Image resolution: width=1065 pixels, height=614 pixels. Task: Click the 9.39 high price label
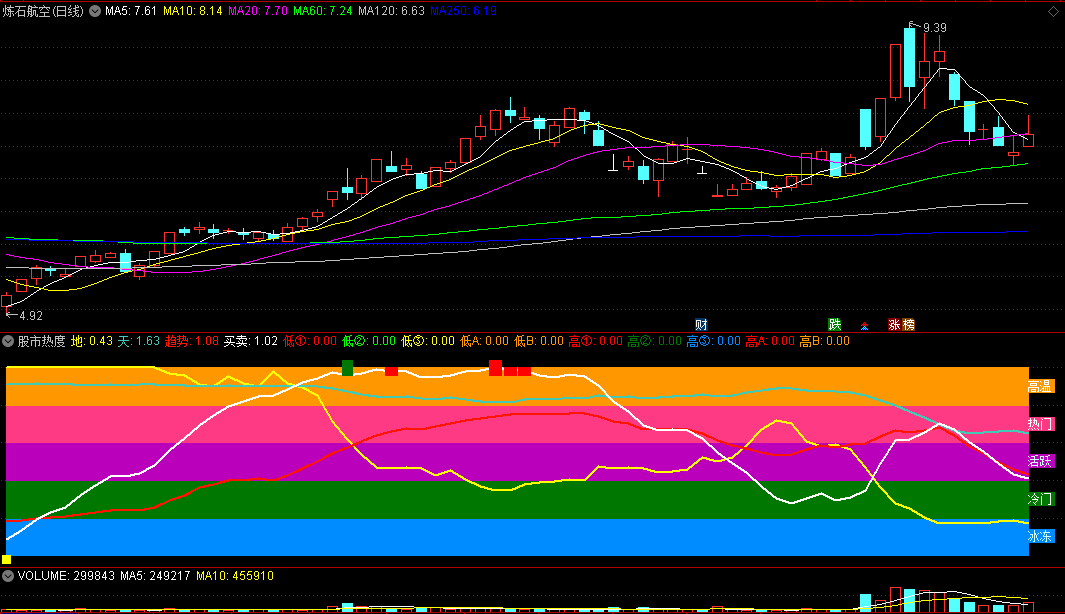click(x=934, y=27)
